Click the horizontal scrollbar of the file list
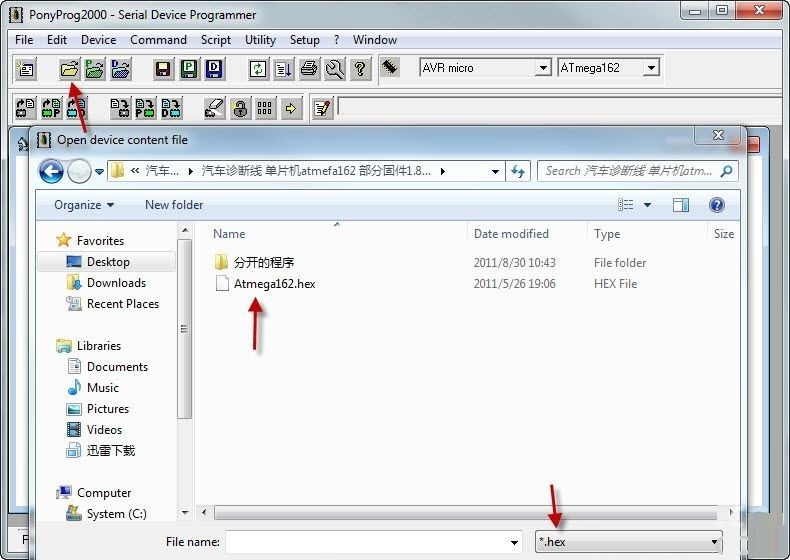The height and width of the screenshot is (560, 790). [466, 513]
